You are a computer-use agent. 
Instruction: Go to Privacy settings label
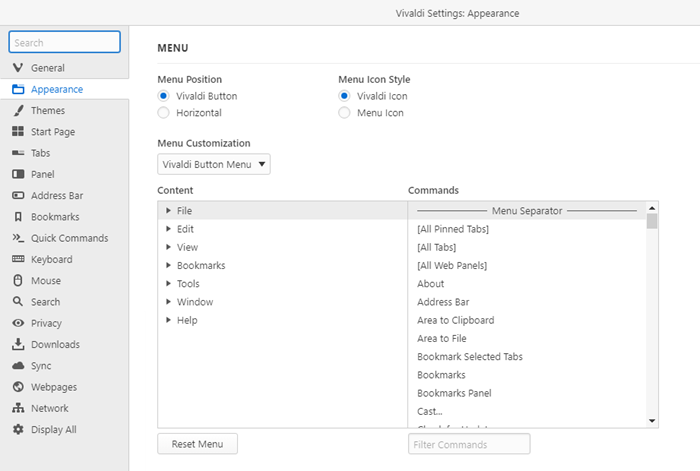[46, 323]
